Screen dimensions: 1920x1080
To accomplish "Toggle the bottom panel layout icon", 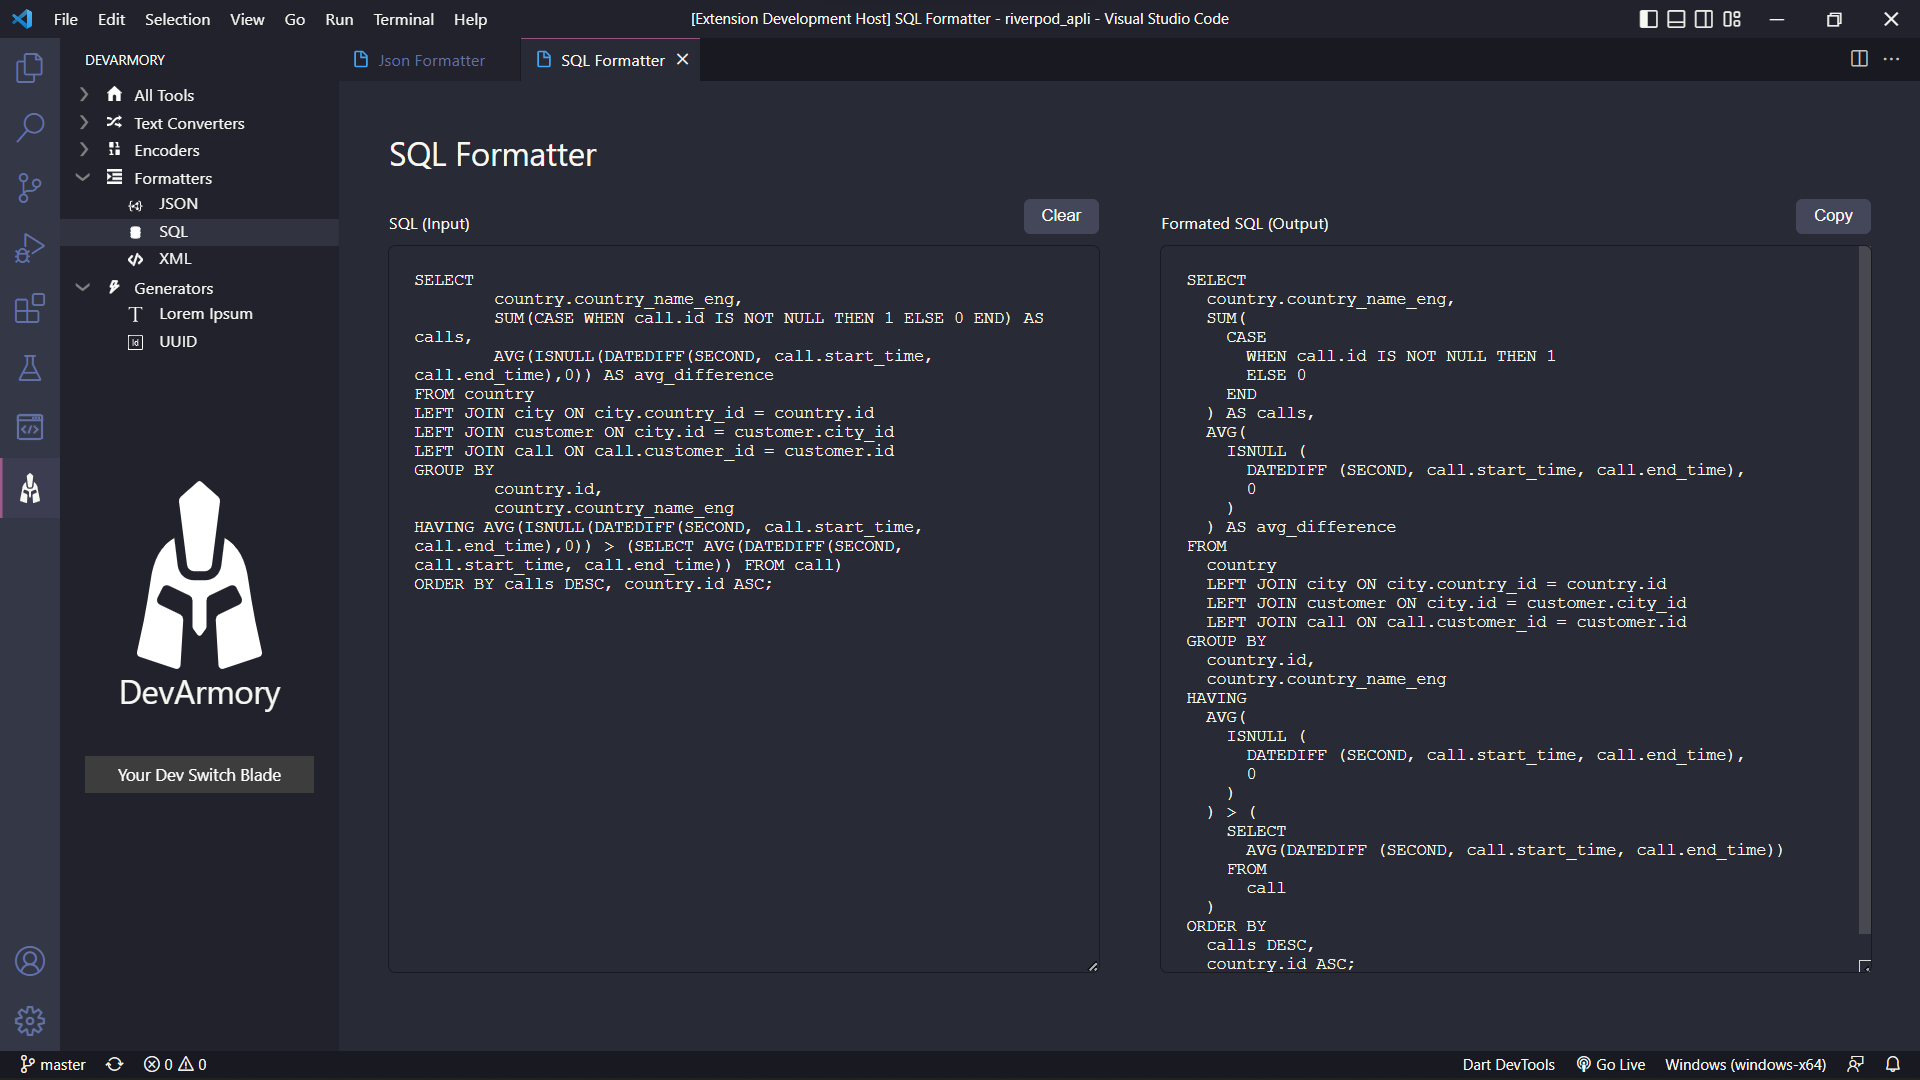I will pyautogui.click(x=1677, y=19).
